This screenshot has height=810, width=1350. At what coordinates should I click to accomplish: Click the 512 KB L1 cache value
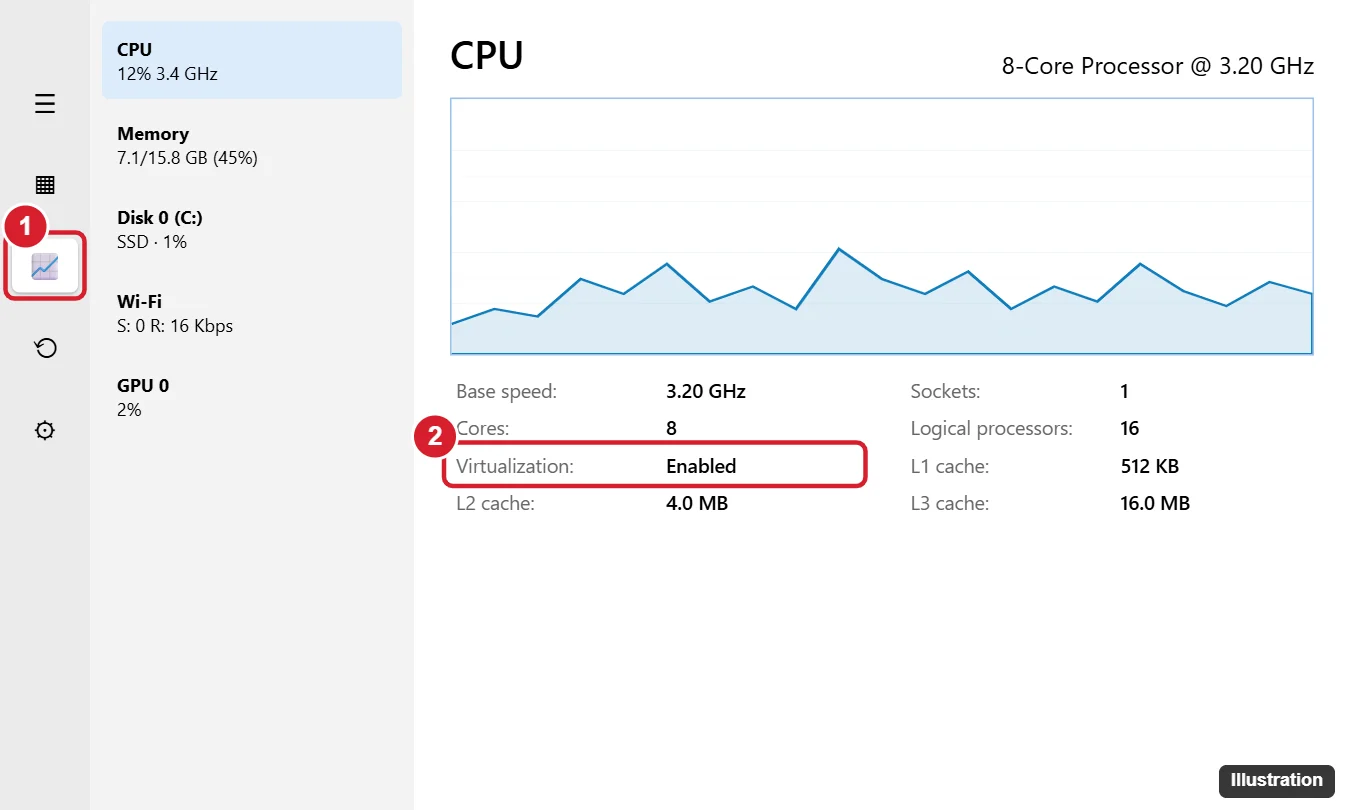(x=1150, y=466)
